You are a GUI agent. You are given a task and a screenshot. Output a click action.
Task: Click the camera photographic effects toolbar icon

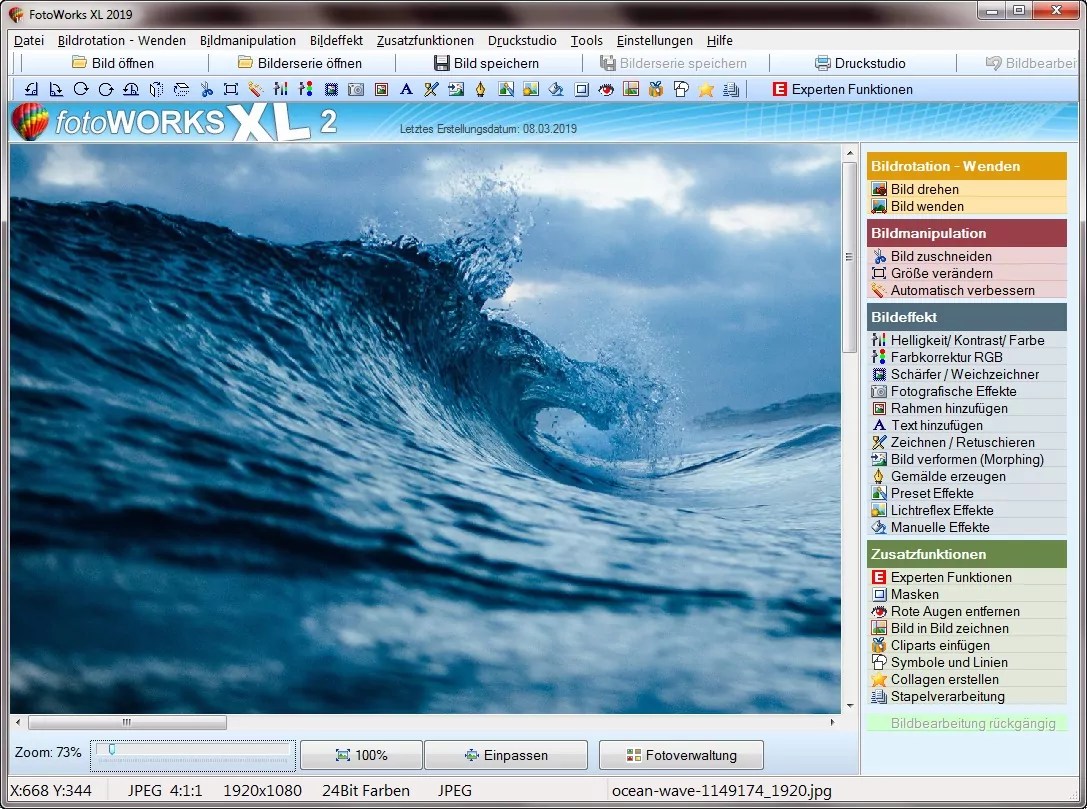tap(356, 89)
